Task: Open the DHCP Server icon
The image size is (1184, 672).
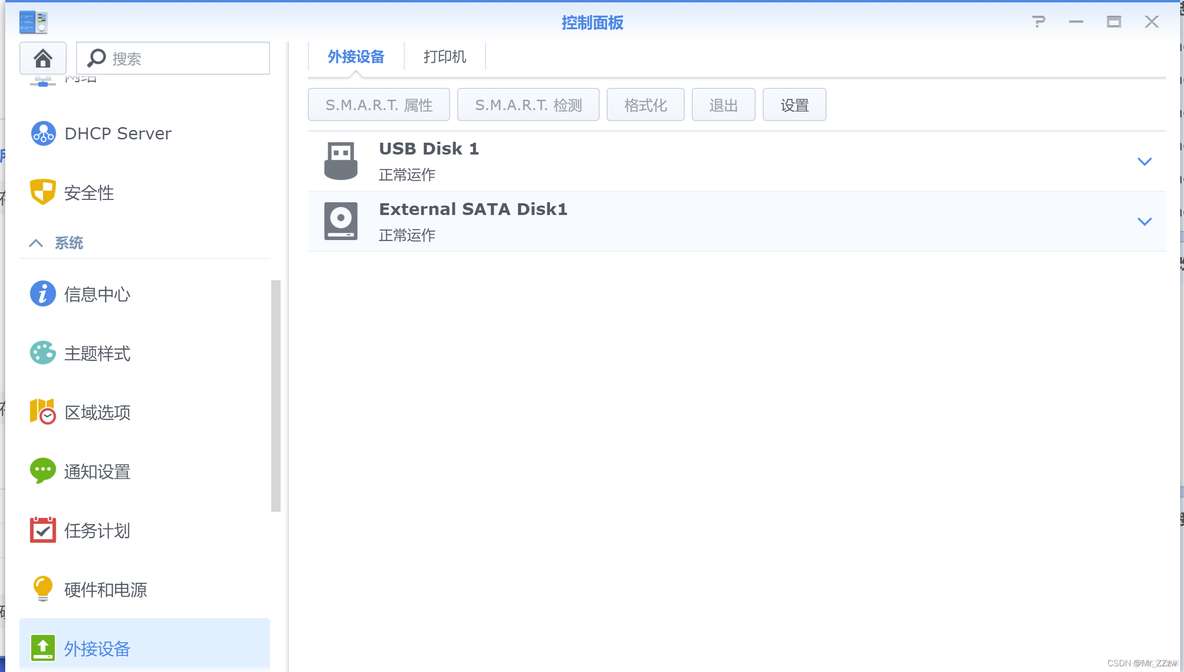Action: pyautogui.click(x=43, y=134)
